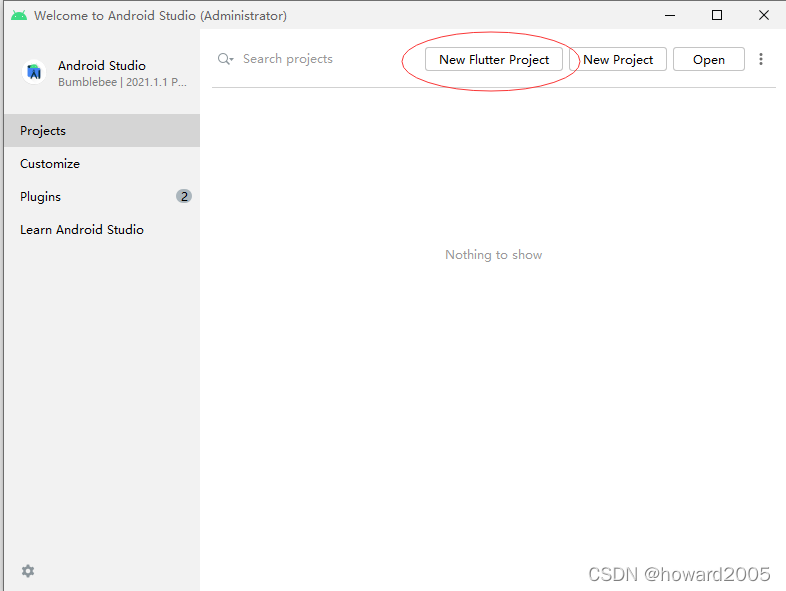Click the search magnifier icon
The width and height of the screenshot is (786, 591).
click(x=225, y=59)
